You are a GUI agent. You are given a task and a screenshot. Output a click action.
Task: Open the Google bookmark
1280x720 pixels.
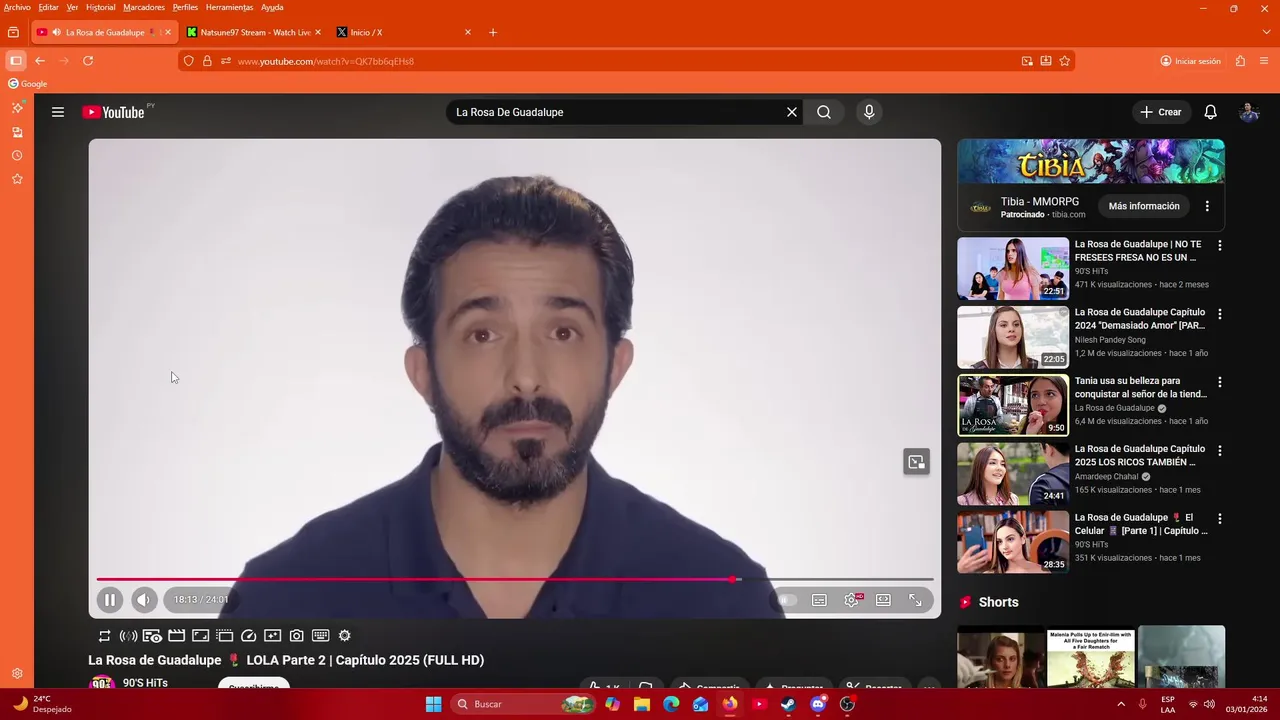28,84
